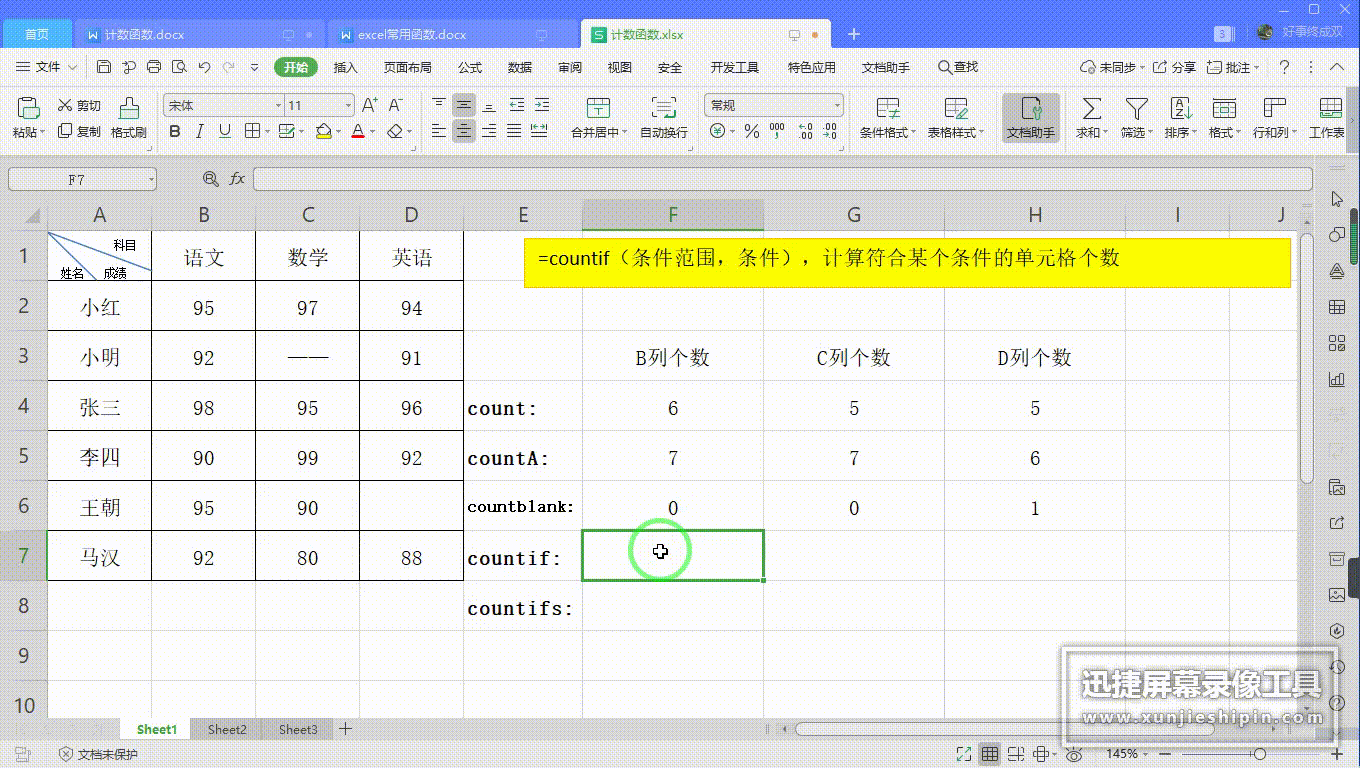Viewport: 1360px width, 768px height.
Task: Expand the font color dropdown arrow
Action: click(372, 132)
